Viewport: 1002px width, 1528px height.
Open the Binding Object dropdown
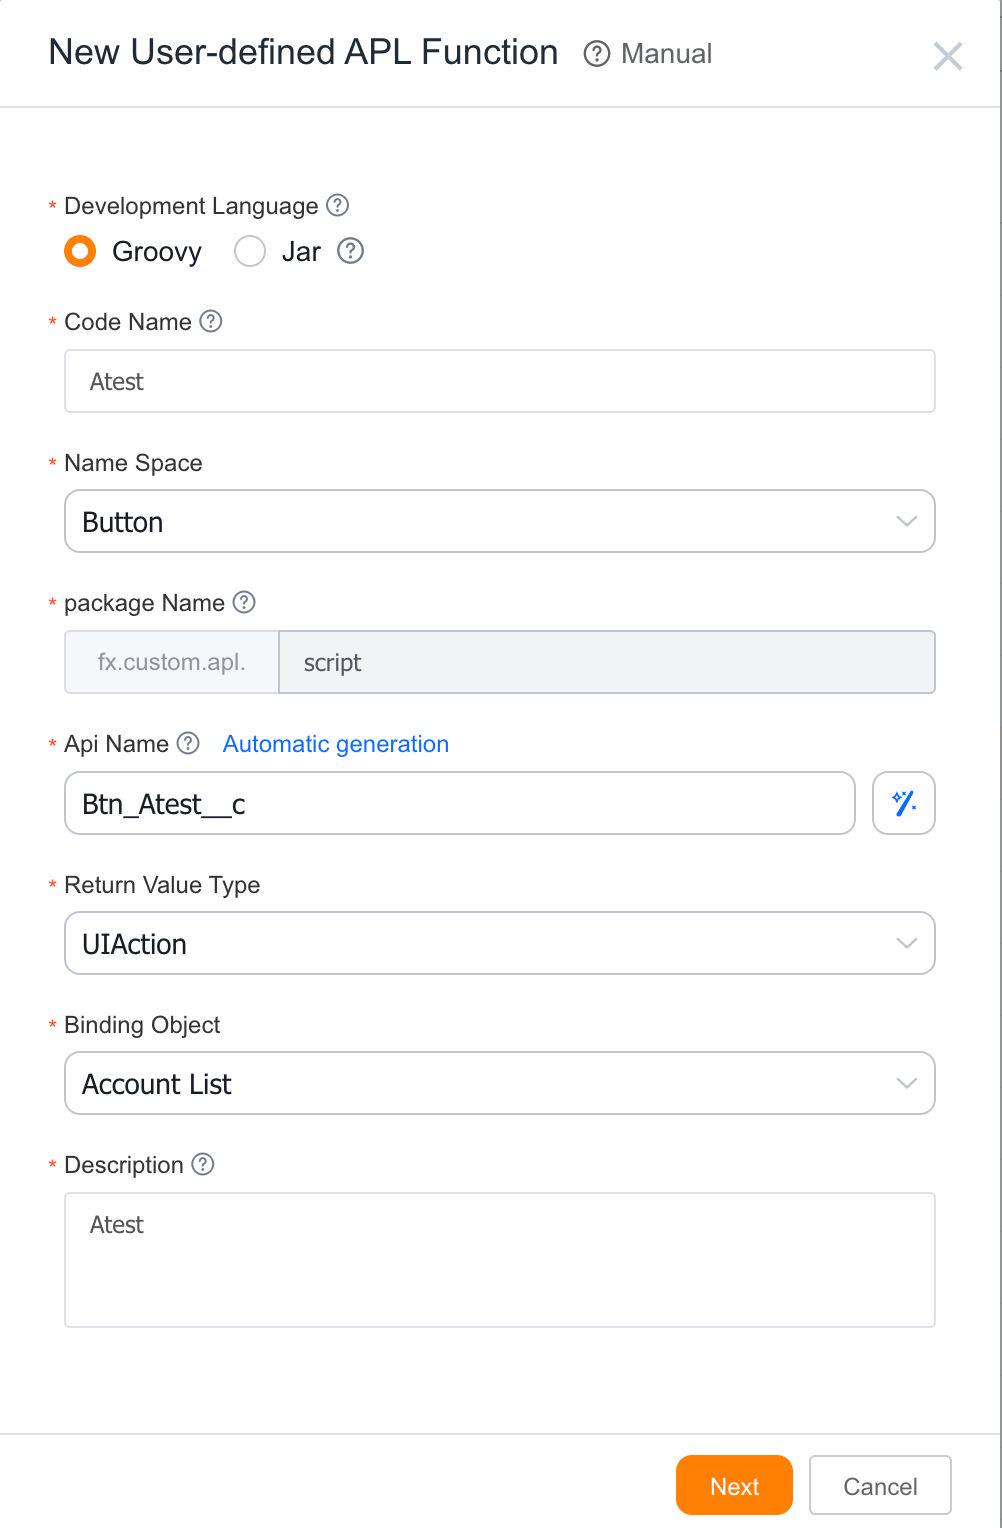tap(499, 1083)
